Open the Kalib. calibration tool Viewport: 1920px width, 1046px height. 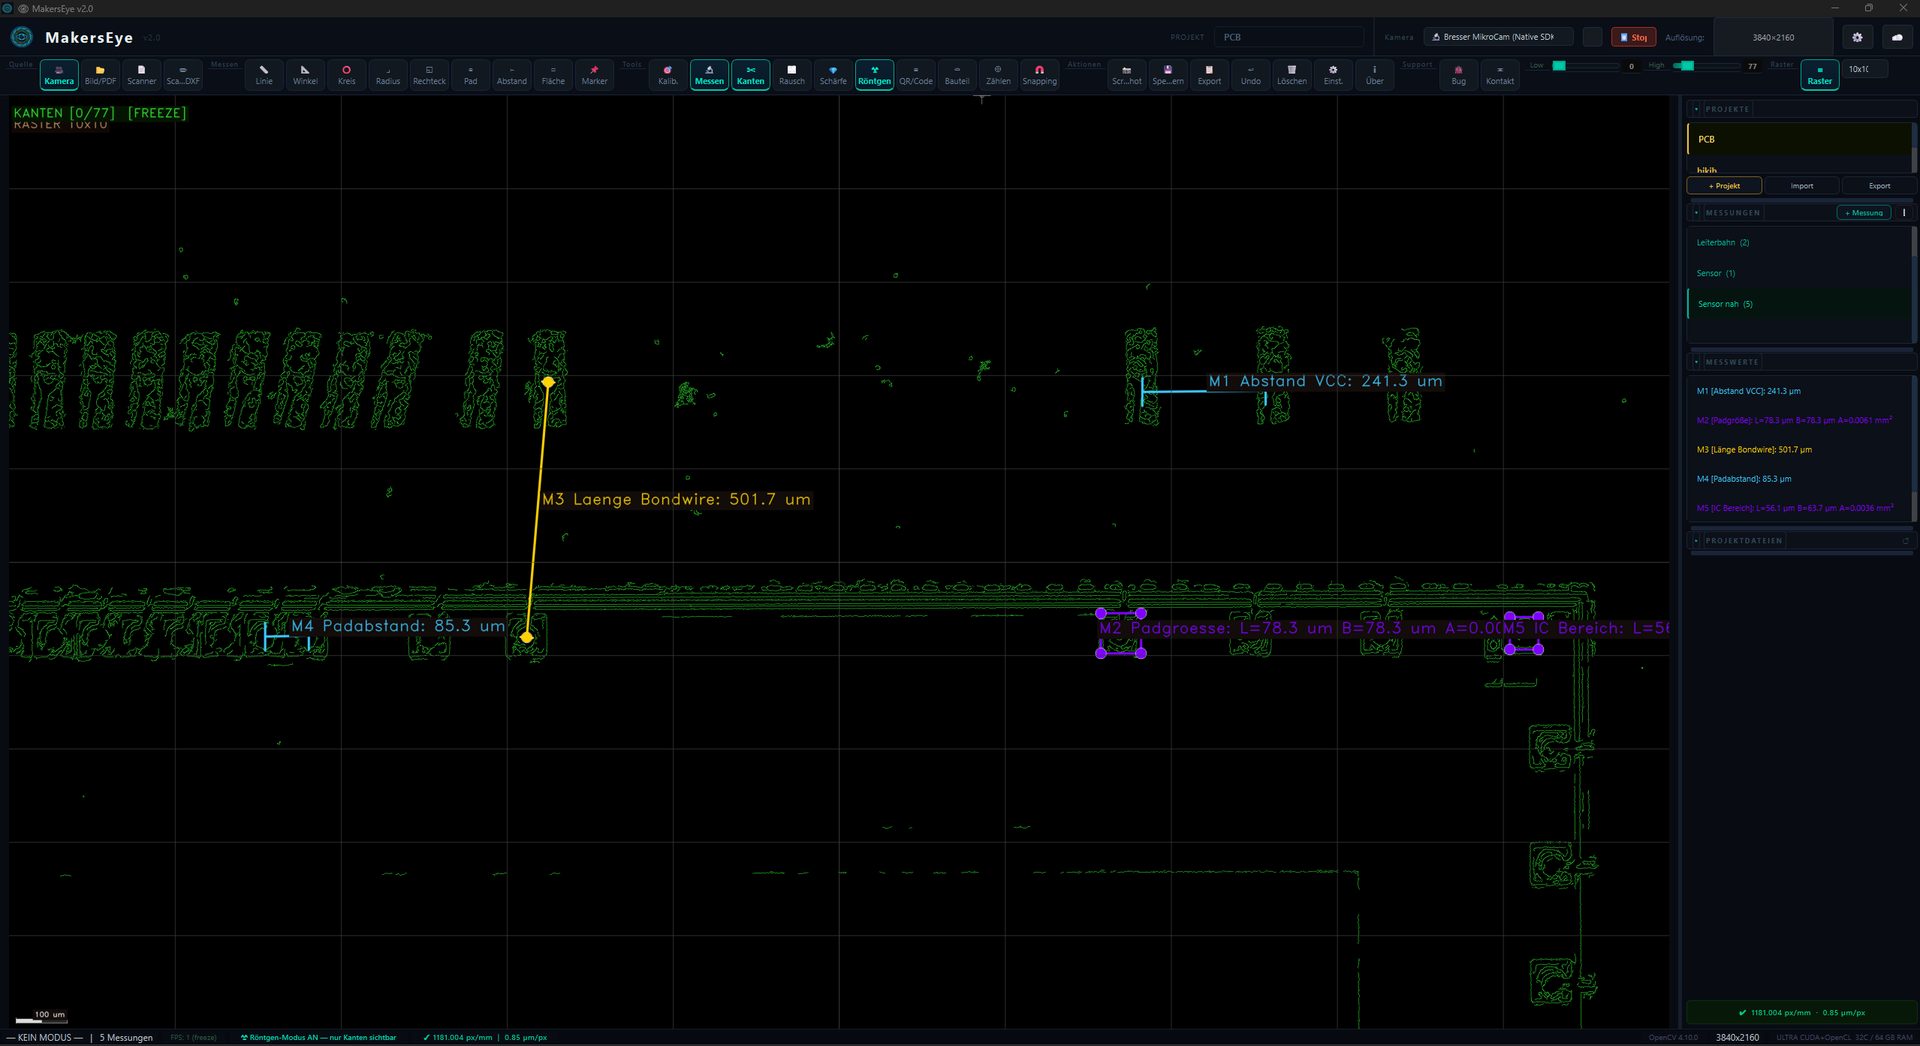point(668,75)
